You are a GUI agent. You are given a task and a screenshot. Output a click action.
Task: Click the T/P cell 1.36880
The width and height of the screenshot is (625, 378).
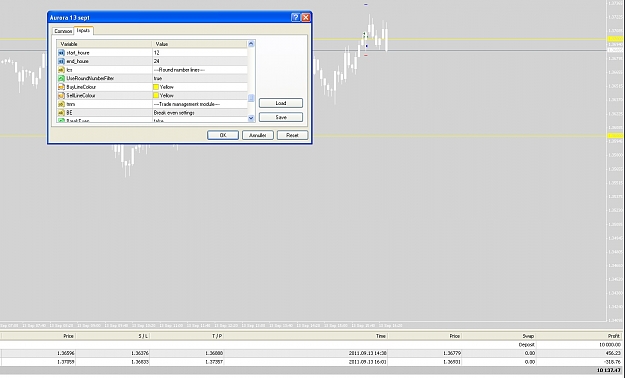[214, 353]
